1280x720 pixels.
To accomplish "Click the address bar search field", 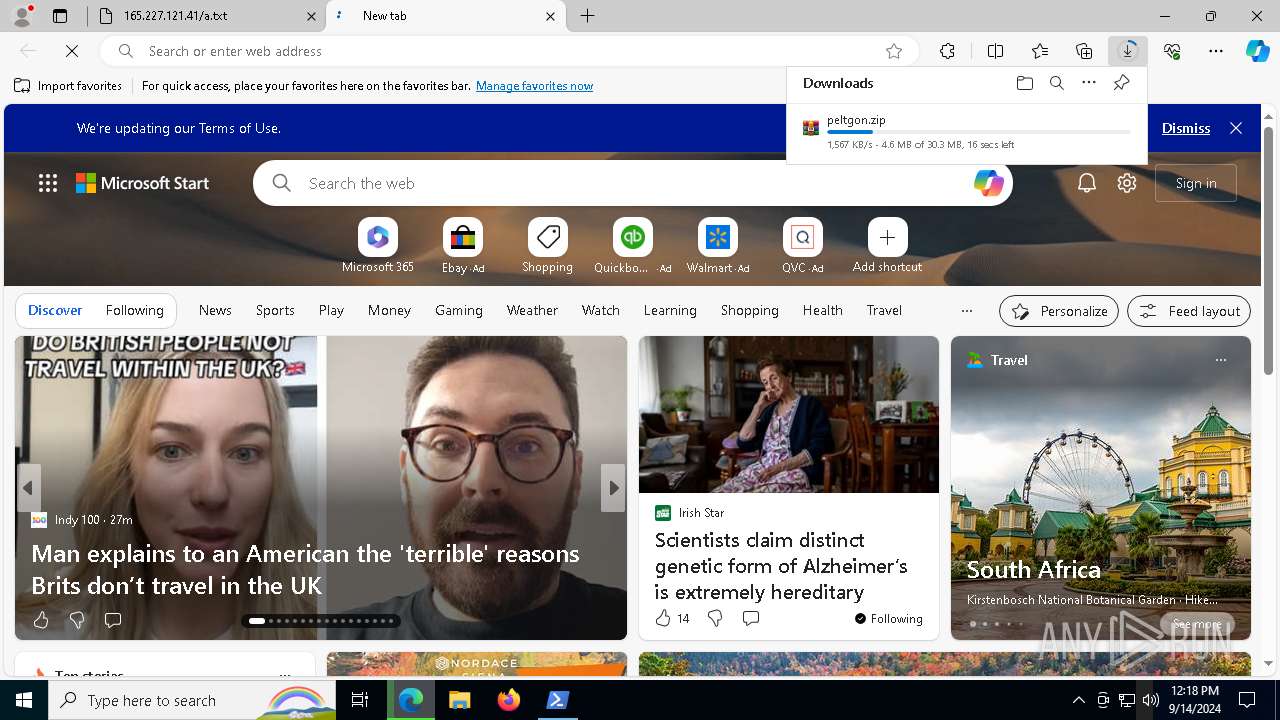I will [x=510, y=51].
